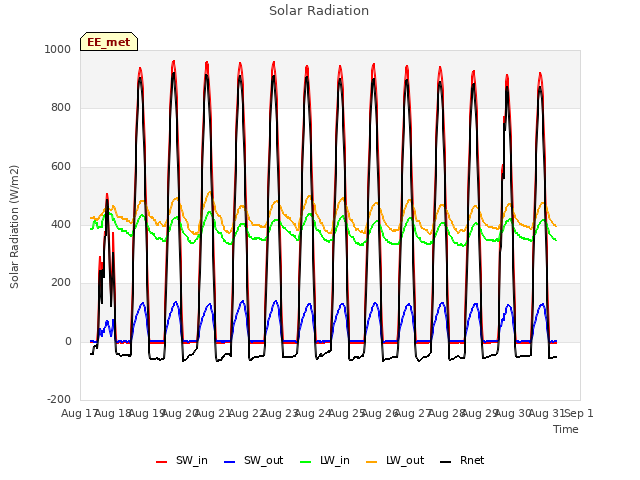Click the 1000 y-axis tick label
The width and height of the screenshot is (640, 480).
click(x=58, y=49)
